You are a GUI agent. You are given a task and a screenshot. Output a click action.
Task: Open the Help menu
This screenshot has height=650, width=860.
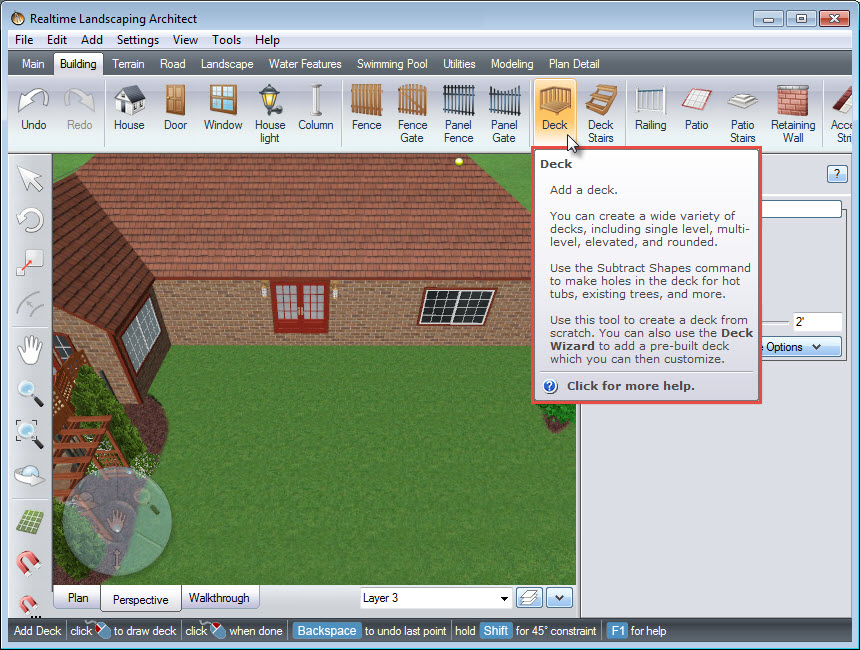pyautogui.click(x=267, y=40)
